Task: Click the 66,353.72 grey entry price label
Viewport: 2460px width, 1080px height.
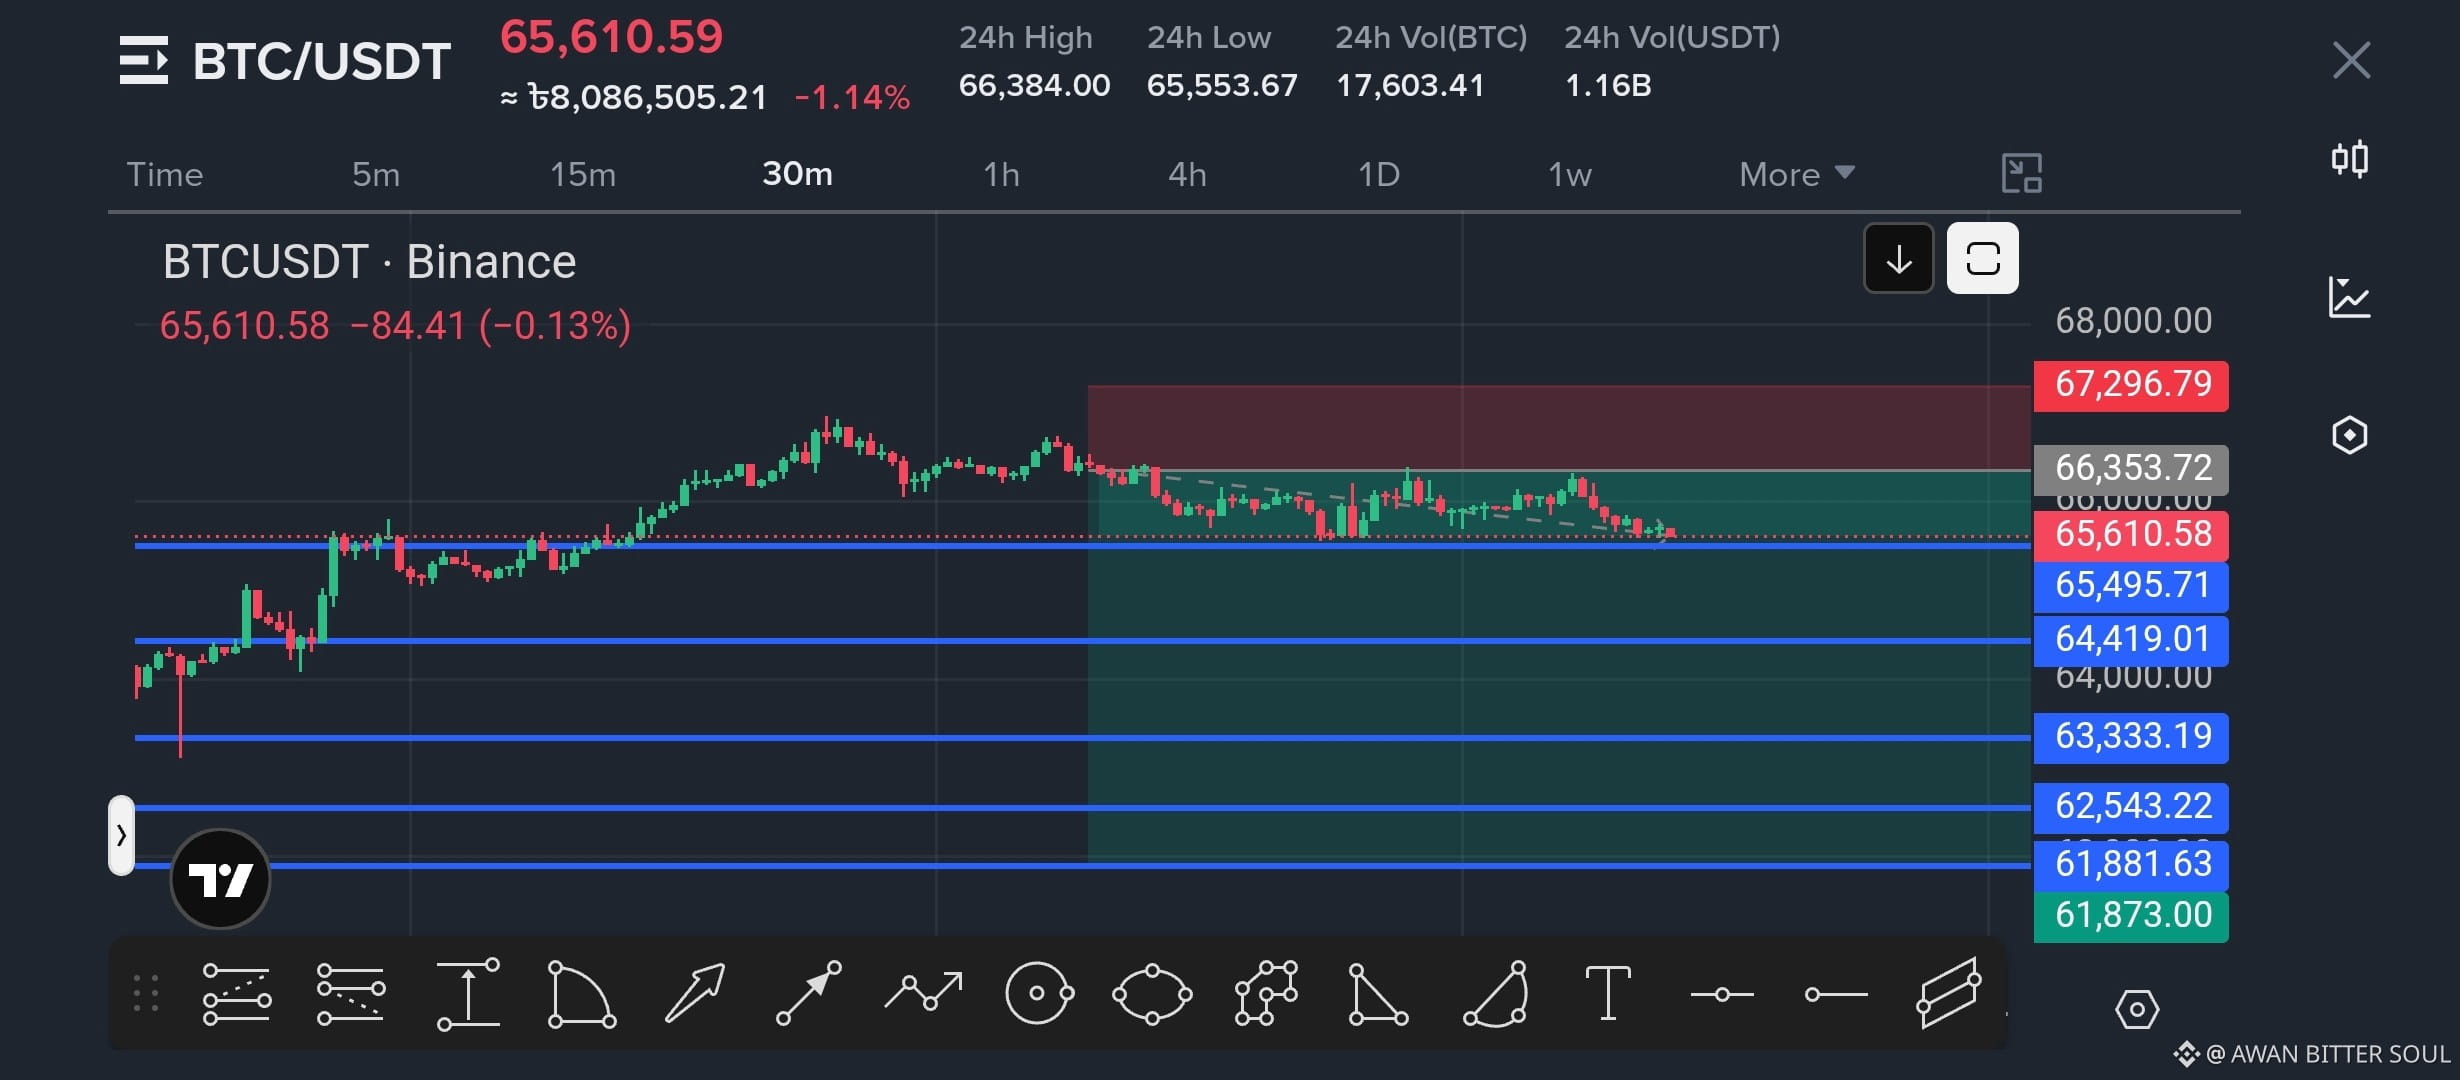Action: pos(2131,468)
